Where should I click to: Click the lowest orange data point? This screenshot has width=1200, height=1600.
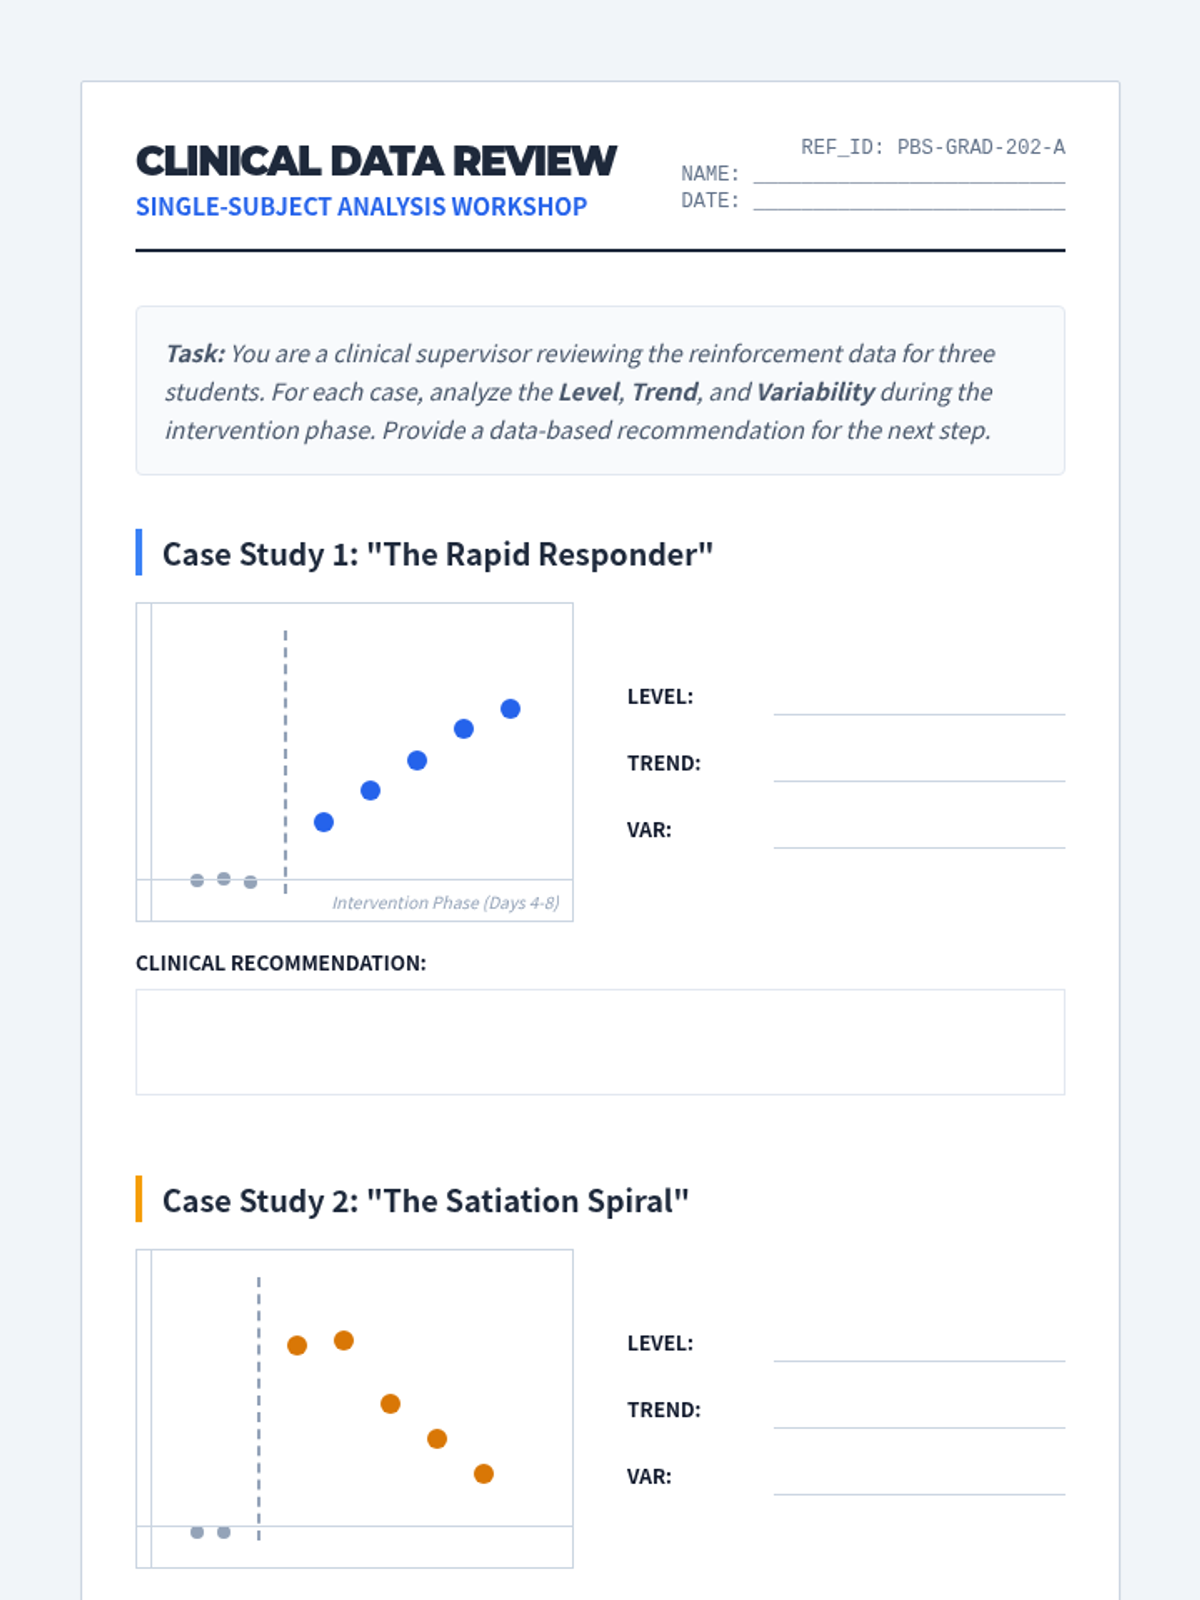[x=484, y=1474]
